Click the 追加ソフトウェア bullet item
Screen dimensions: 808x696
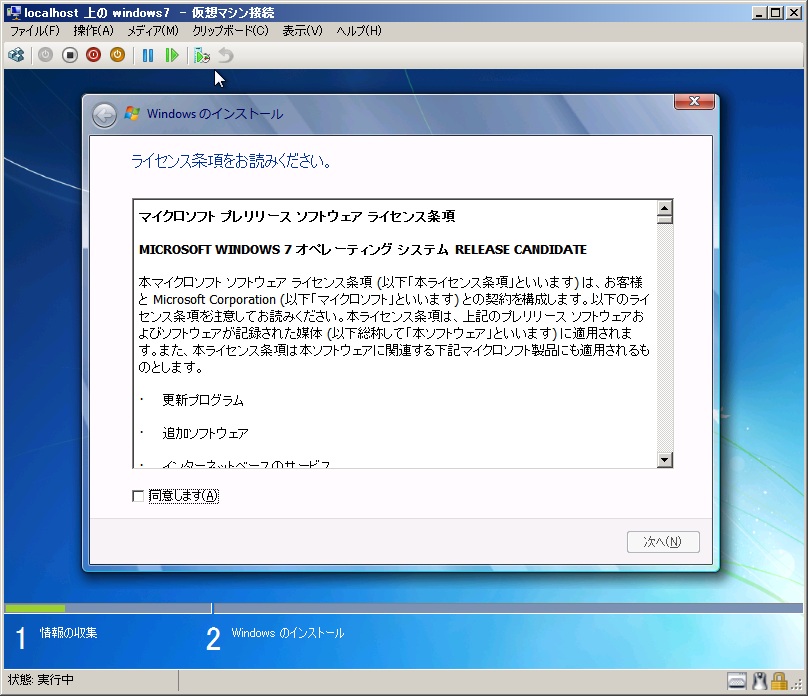(x=205, y=433)
